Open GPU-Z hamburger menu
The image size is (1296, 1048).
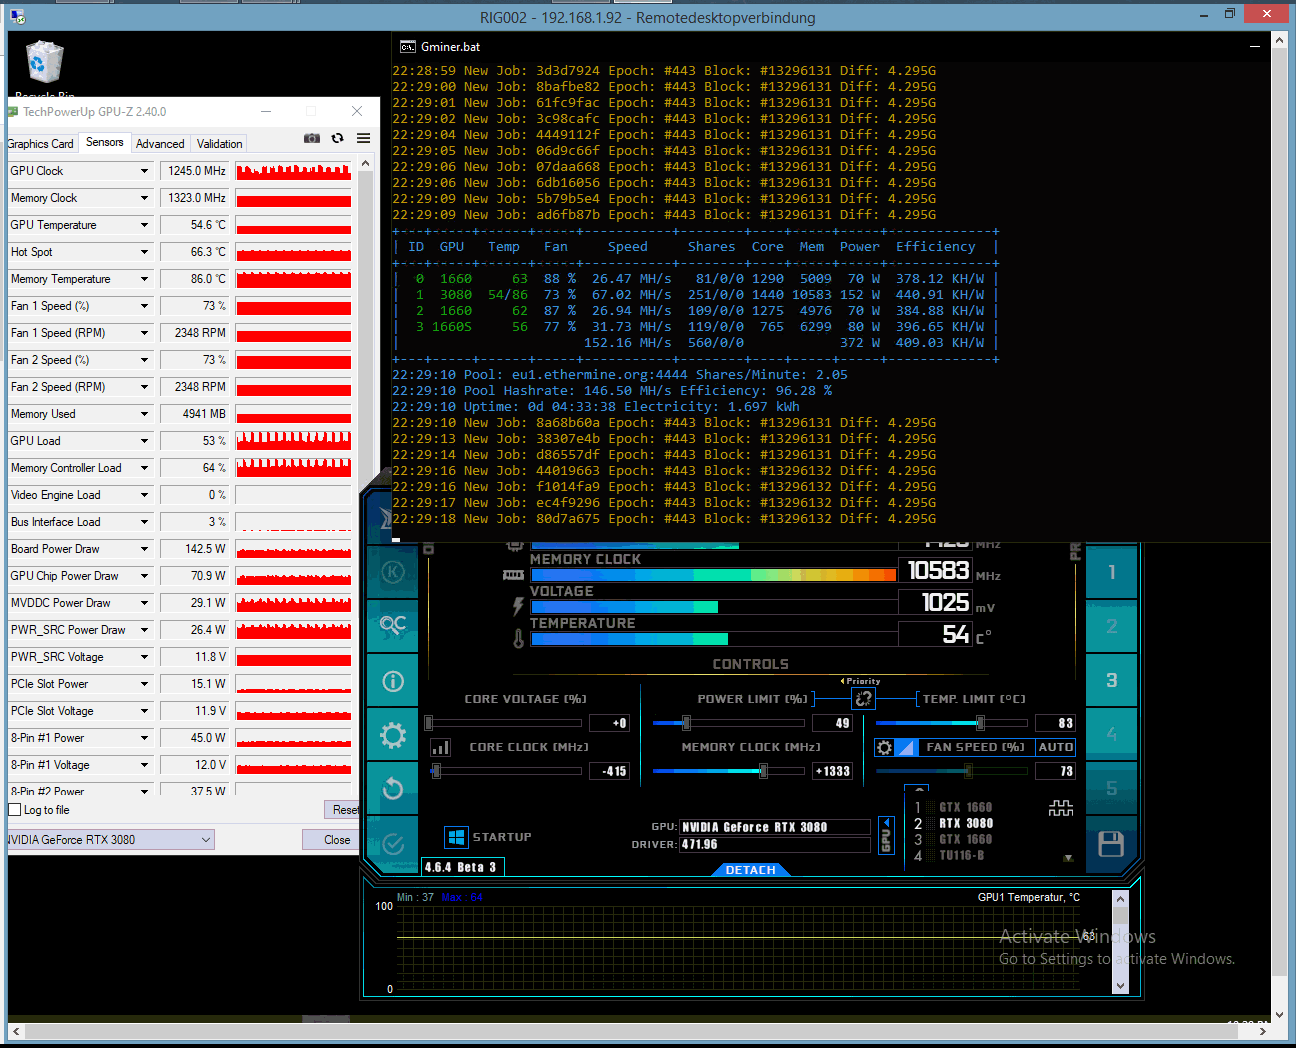pyautogui.click(x=363, y=138)
